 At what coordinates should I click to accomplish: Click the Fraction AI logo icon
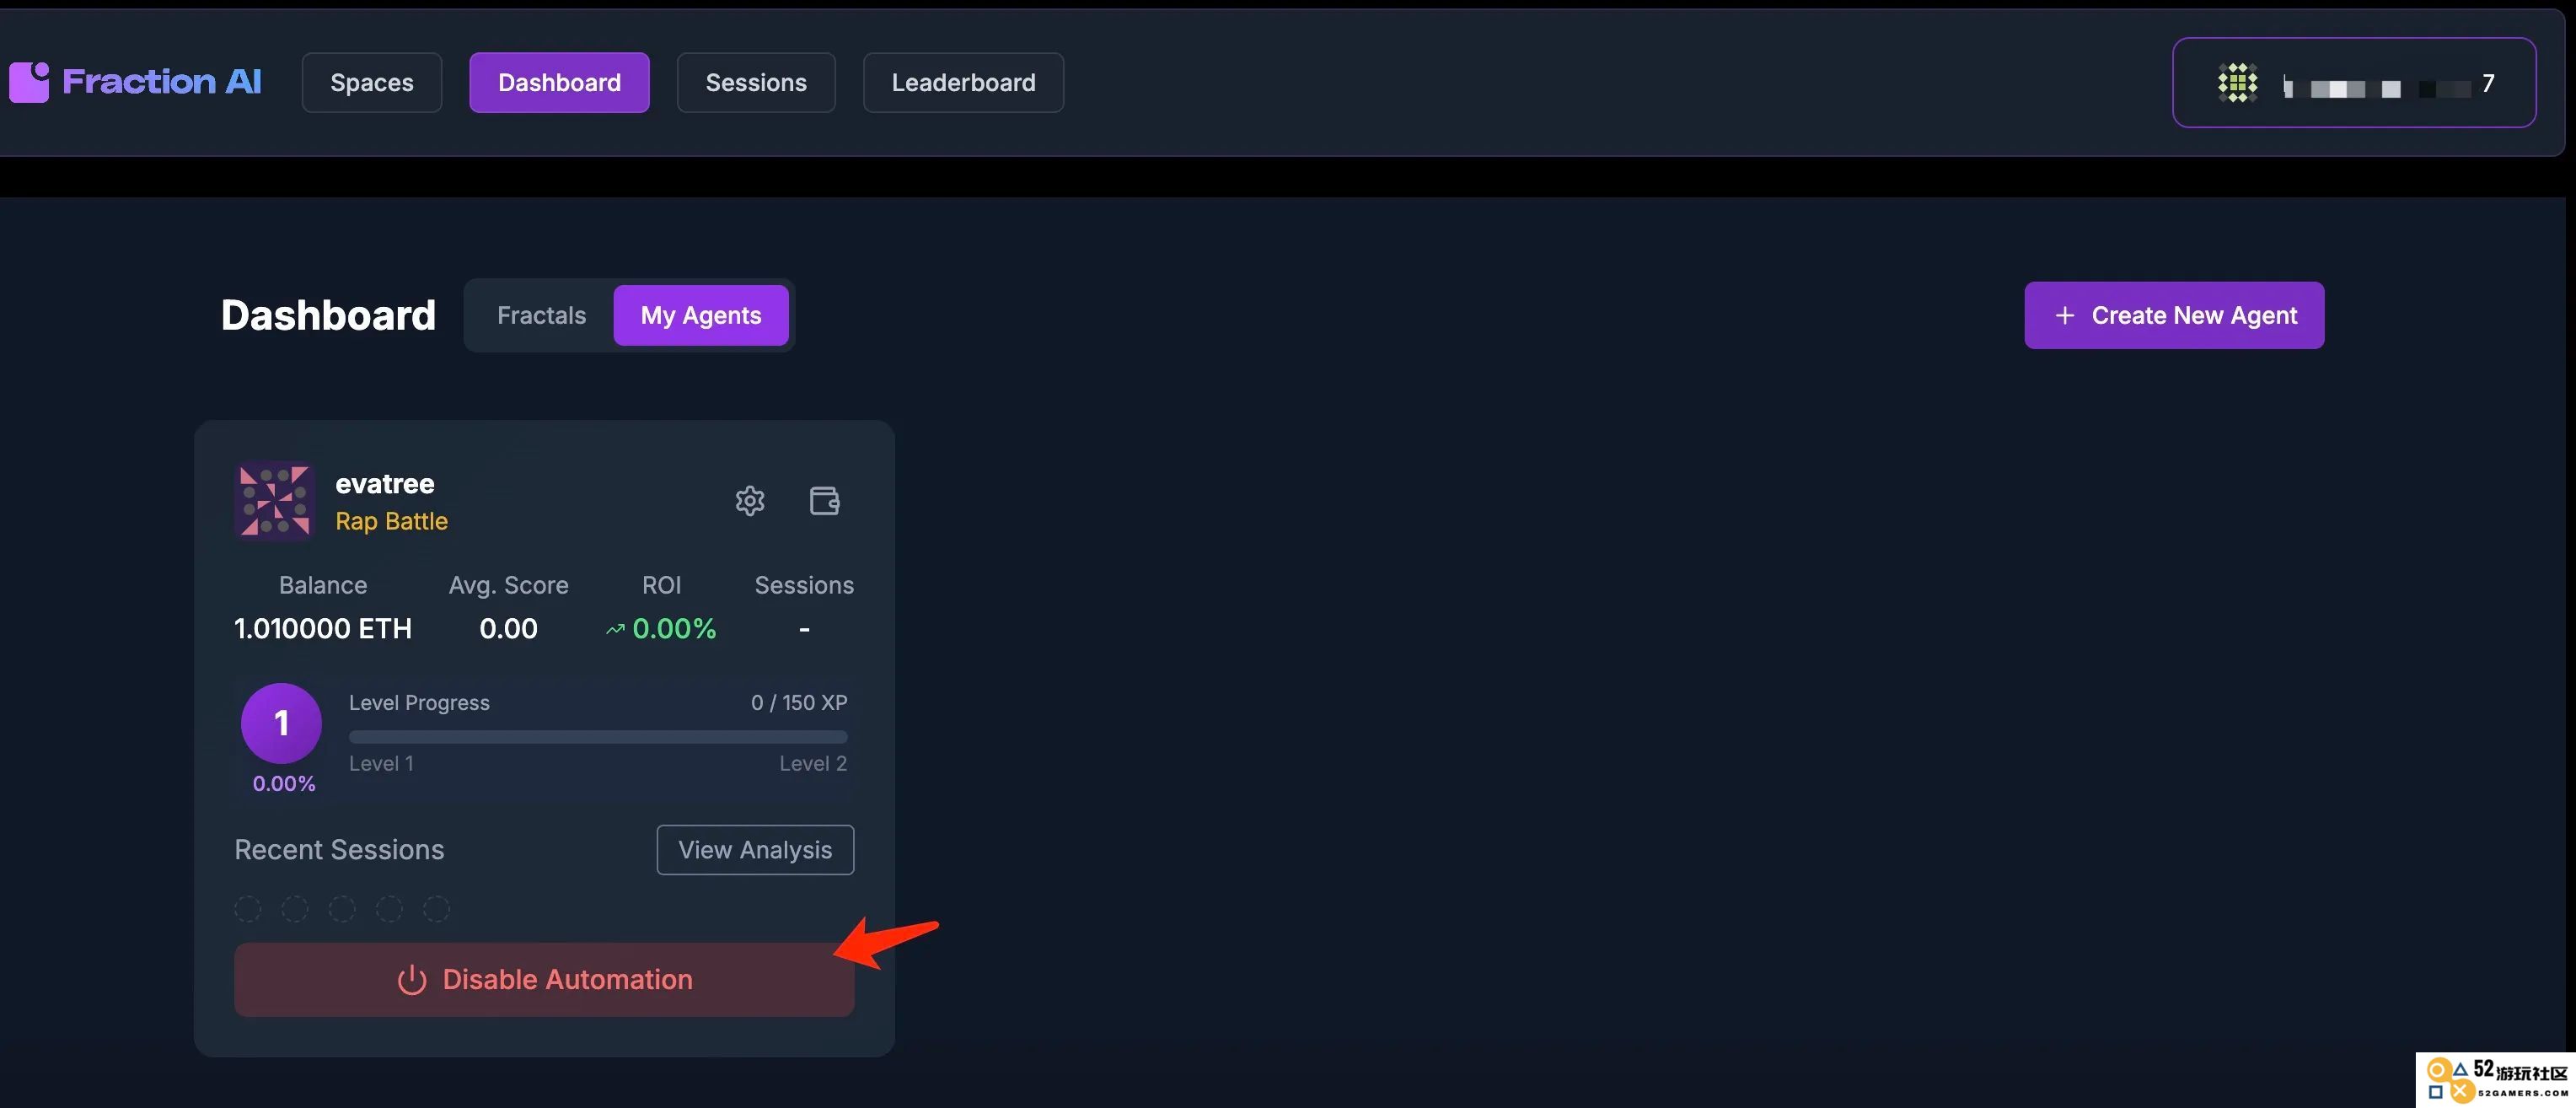29,82
